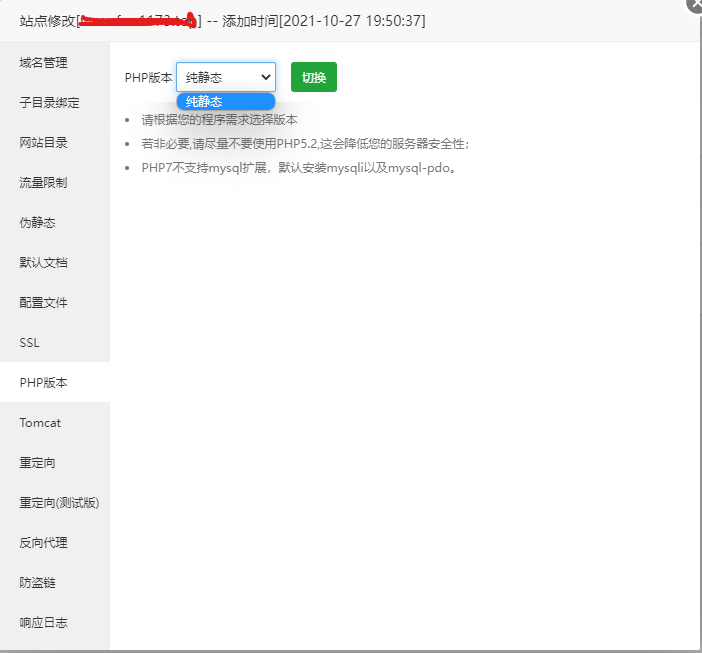This screenshot has height=653, width=702.
Task: Switch to the 反向代理 tab
Action: pos(55,542)
